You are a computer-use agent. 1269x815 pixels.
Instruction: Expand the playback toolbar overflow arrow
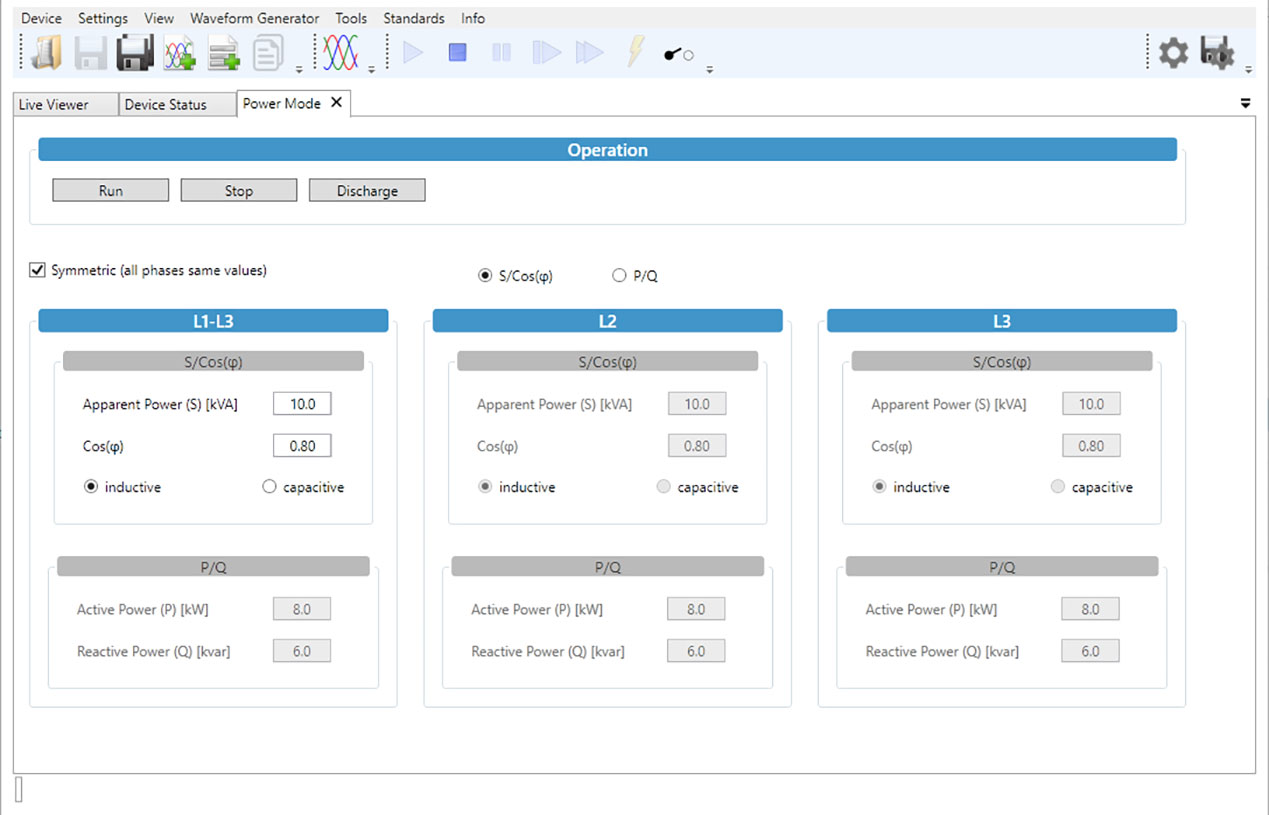point(710,70)
